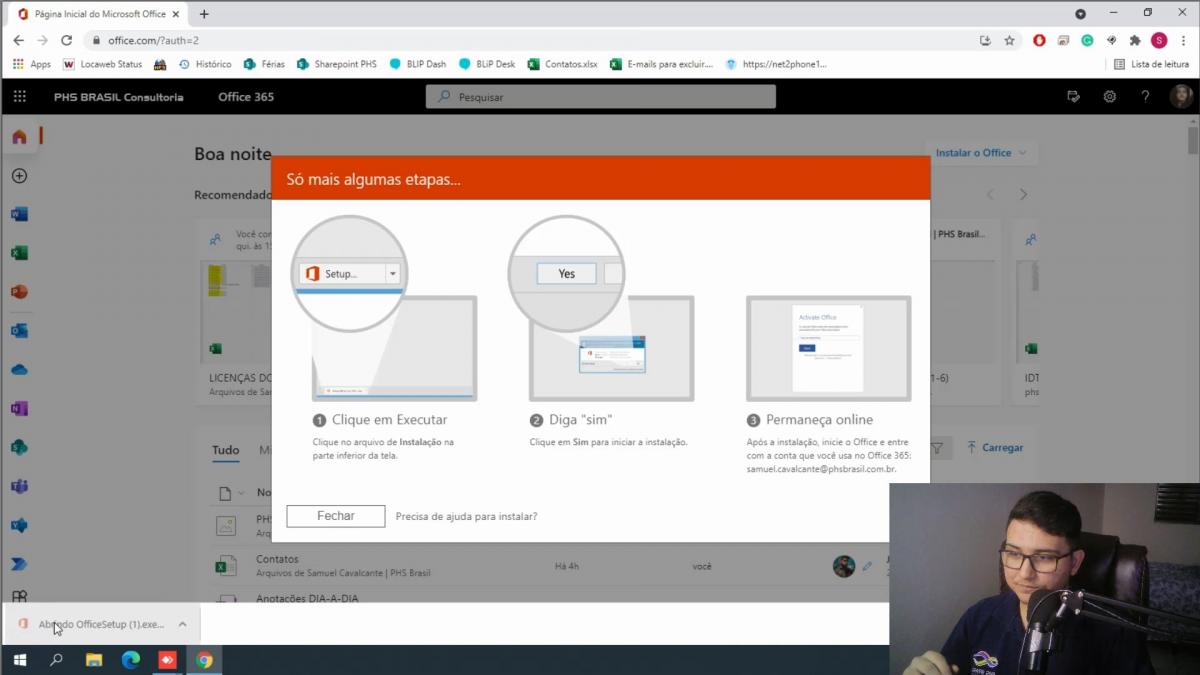This screenshot has width=1200, height=675.
Task: Click the Pesquisar search box
Action: [x=601, y=97]
